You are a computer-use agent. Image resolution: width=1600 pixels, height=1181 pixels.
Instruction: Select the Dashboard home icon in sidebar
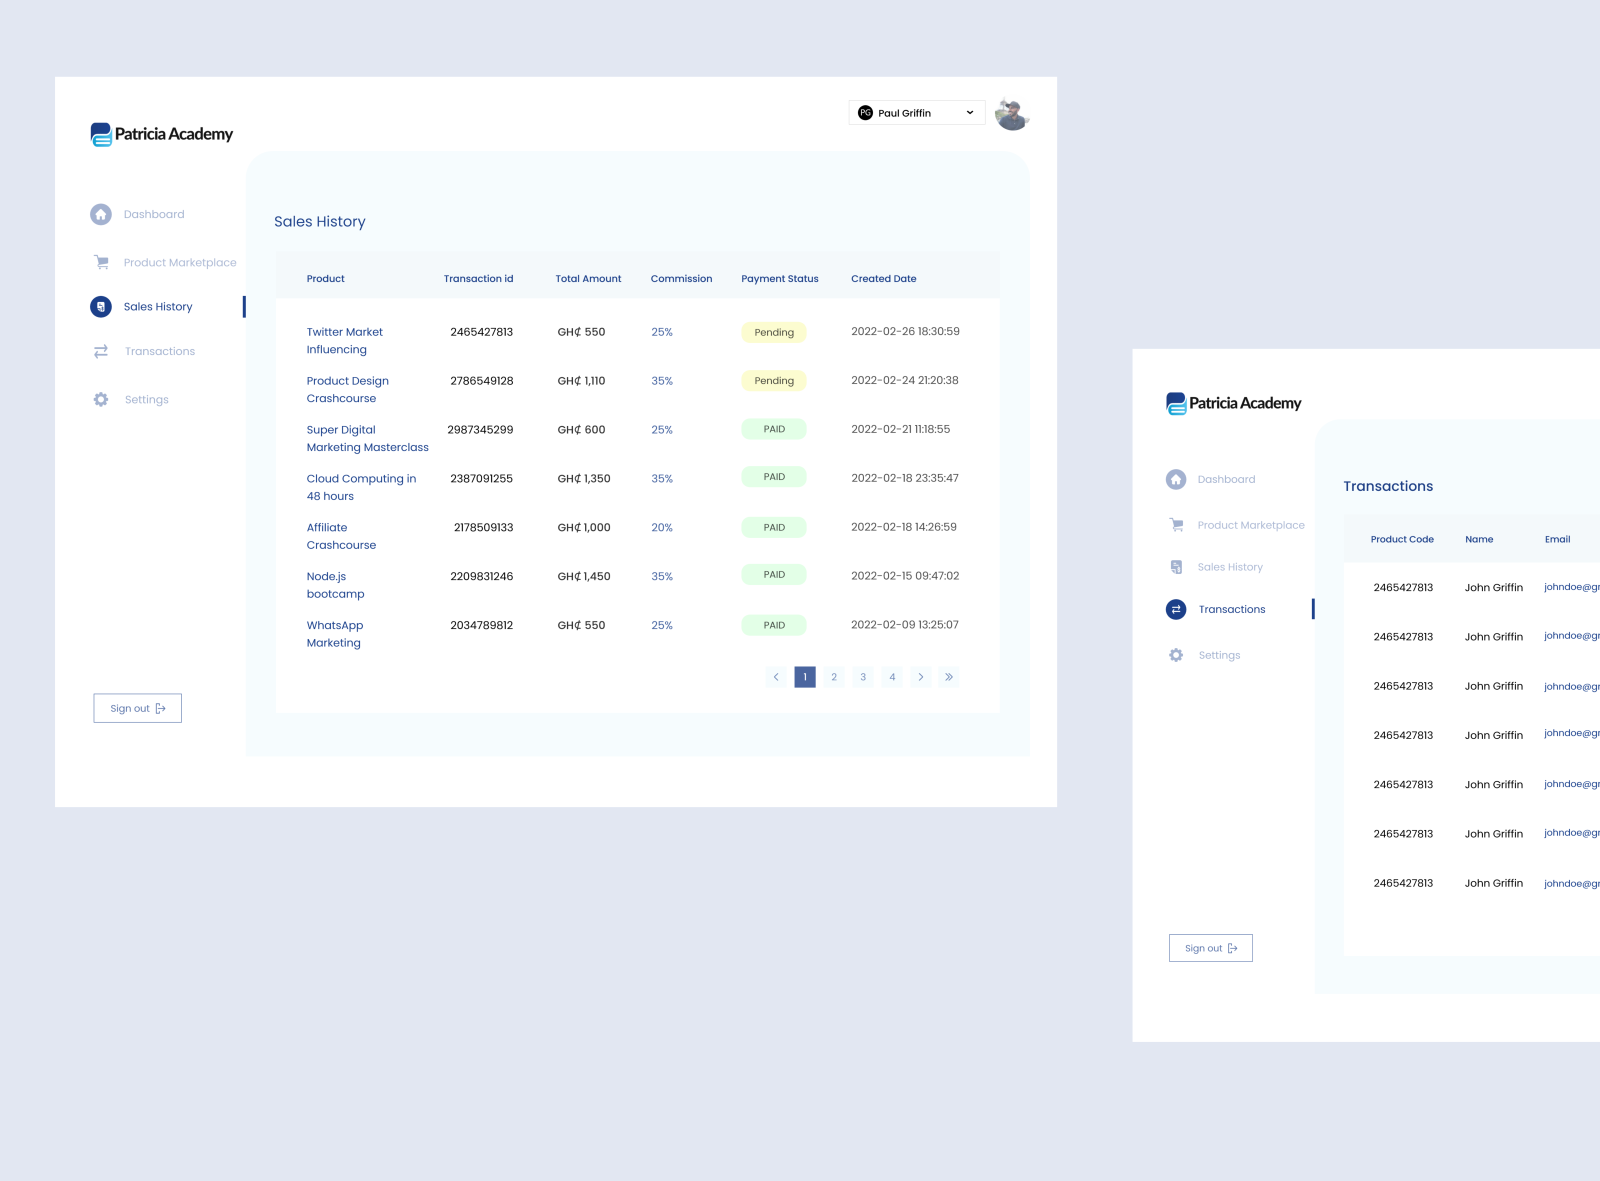(x=100, y=214)
